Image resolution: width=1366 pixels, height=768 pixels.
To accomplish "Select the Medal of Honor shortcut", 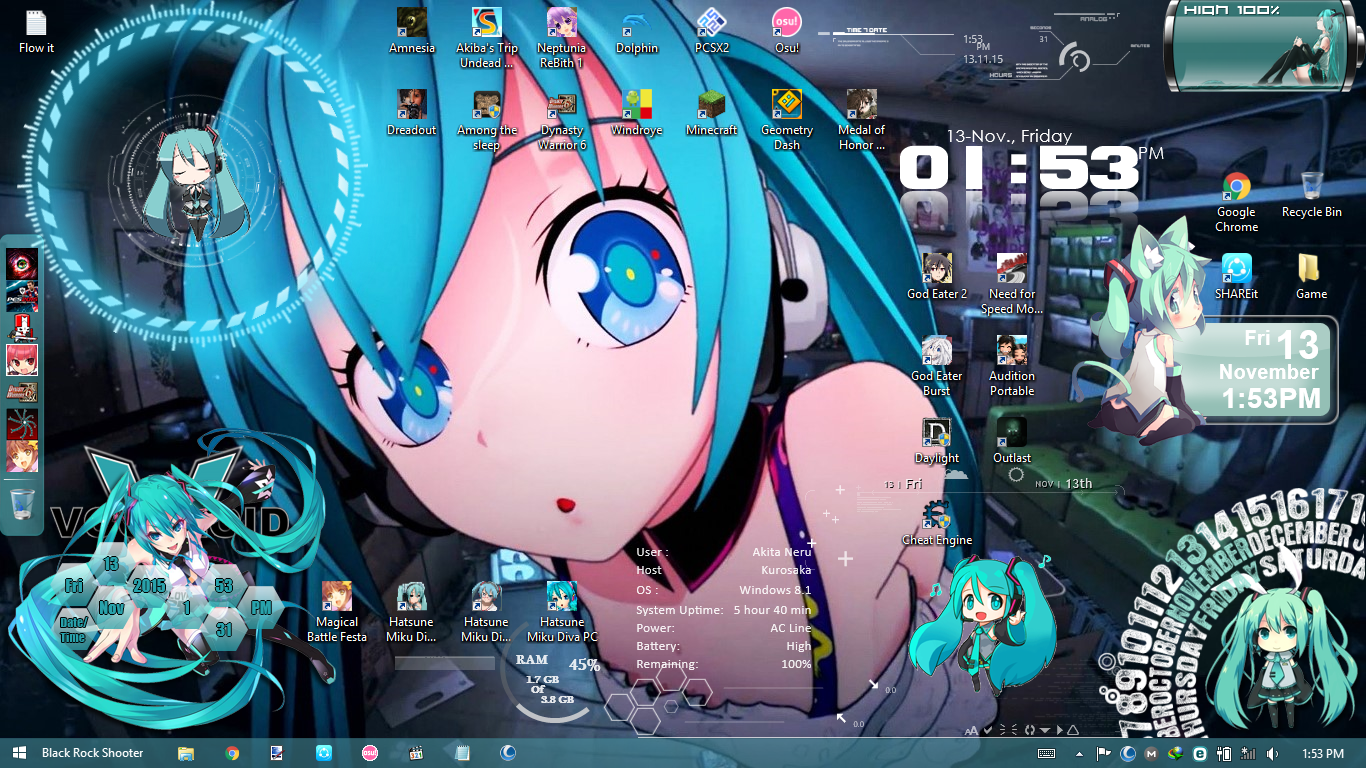I will point(862,120).
